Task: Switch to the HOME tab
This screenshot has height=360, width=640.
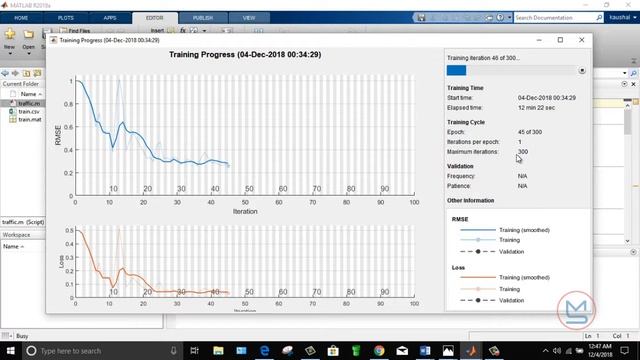Action: [x=21, y=18]
